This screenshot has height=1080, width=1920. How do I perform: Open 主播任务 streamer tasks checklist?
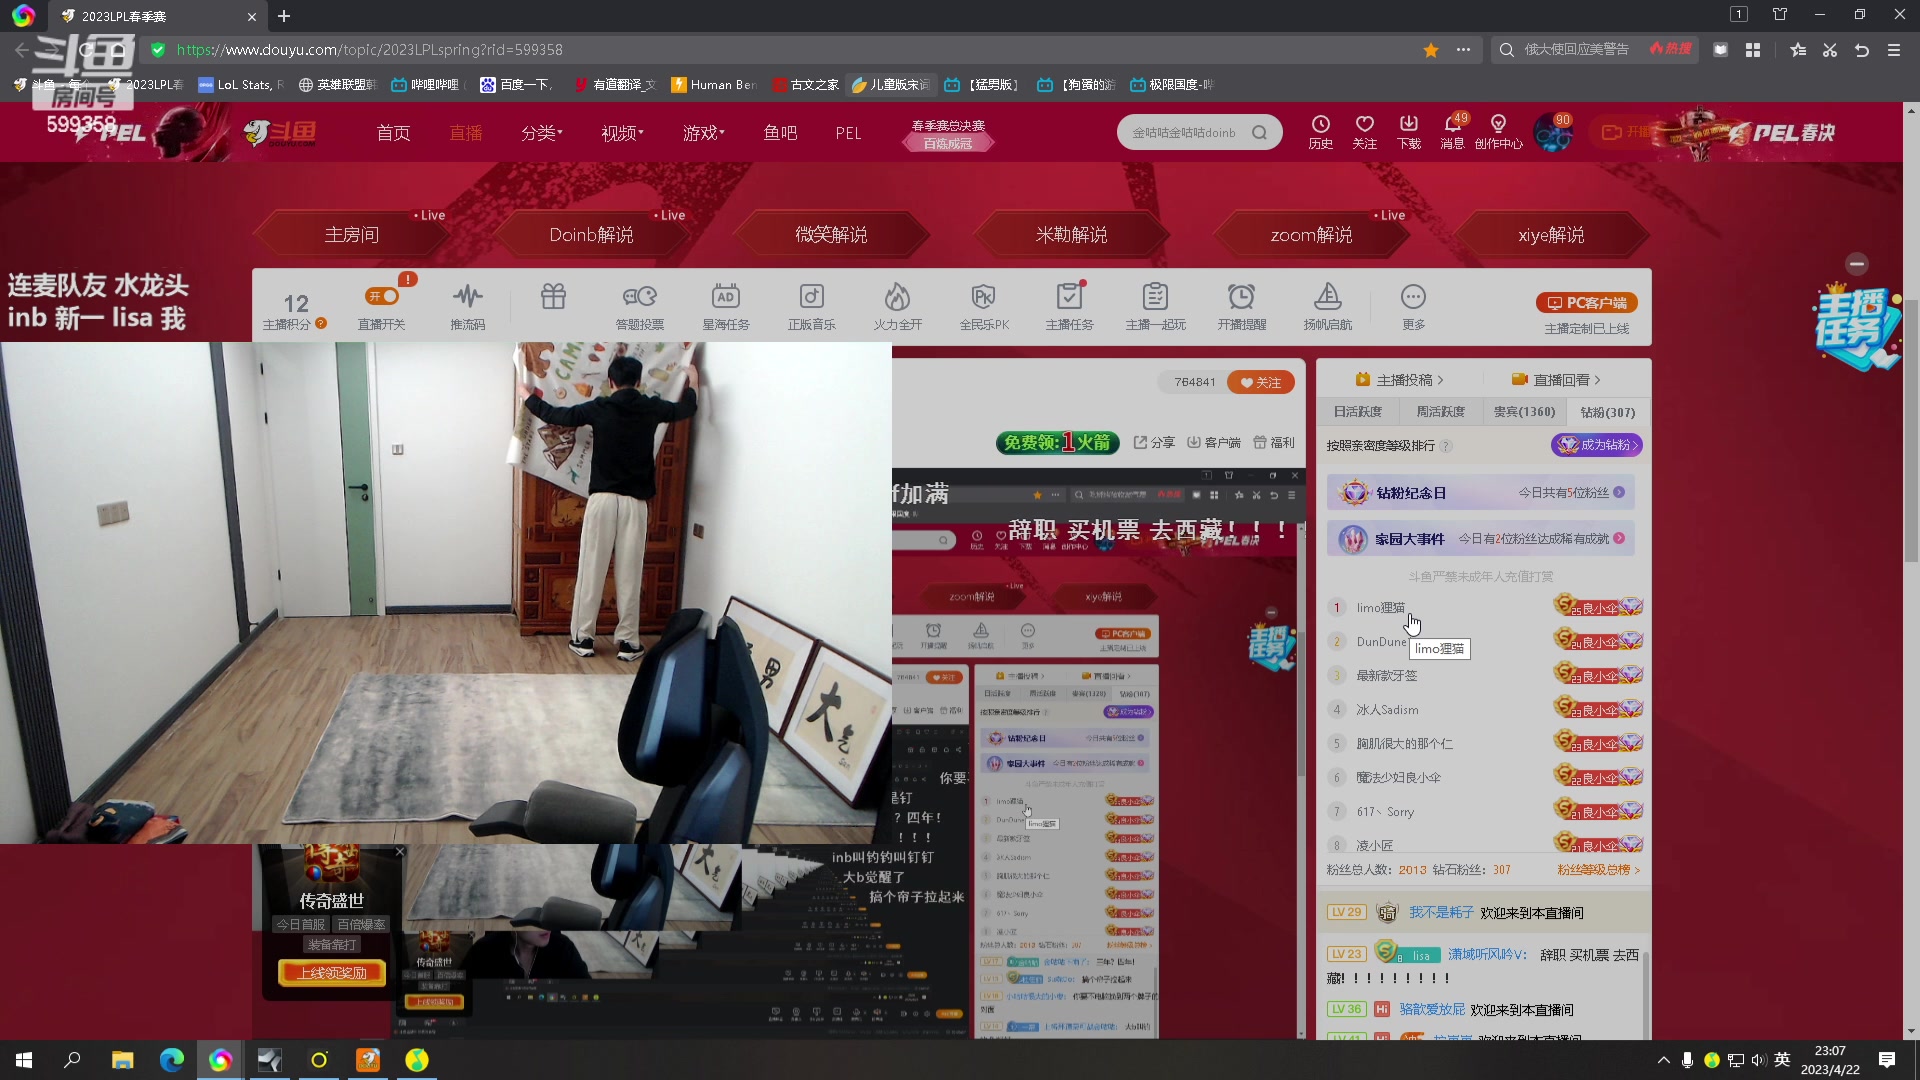[x=1069, y=306]
